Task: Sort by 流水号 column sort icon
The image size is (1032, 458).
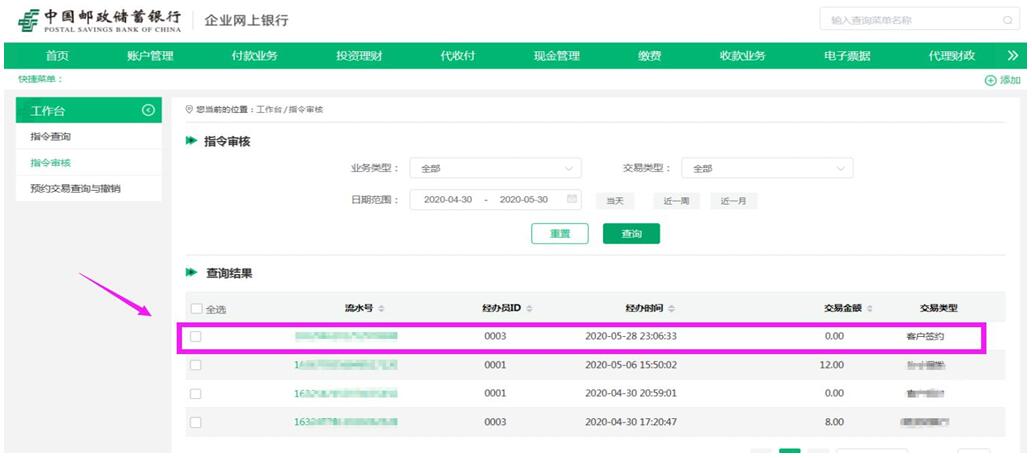Action: click(x=381, y=307)
